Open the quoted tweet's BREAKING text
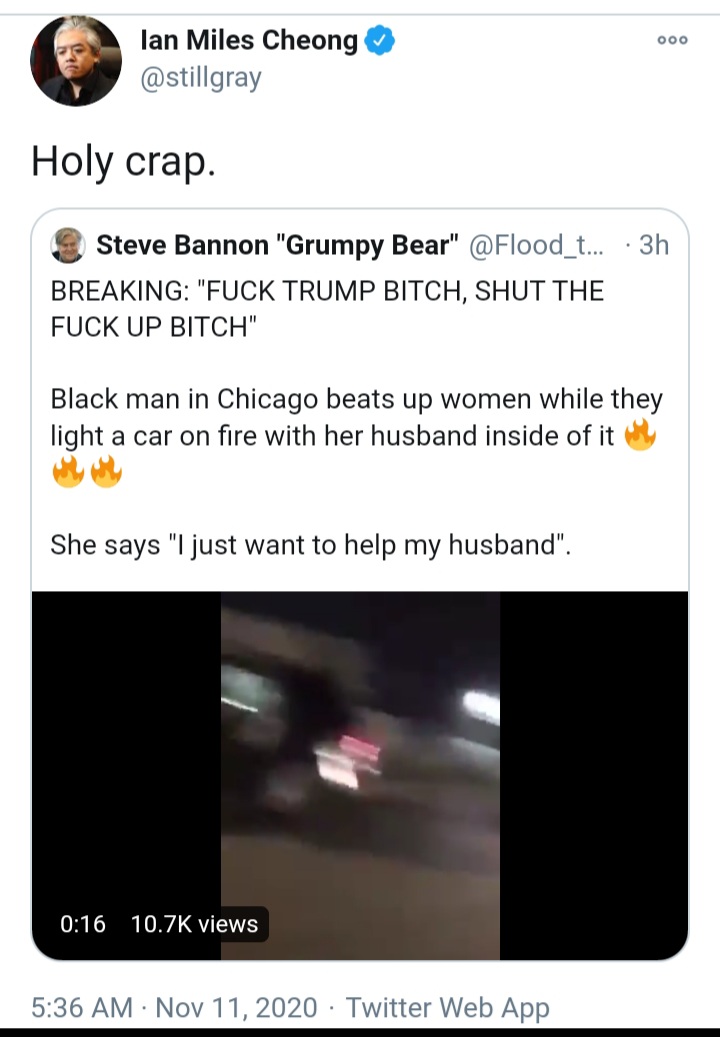720x1037 pixels. tap(327, 309)
